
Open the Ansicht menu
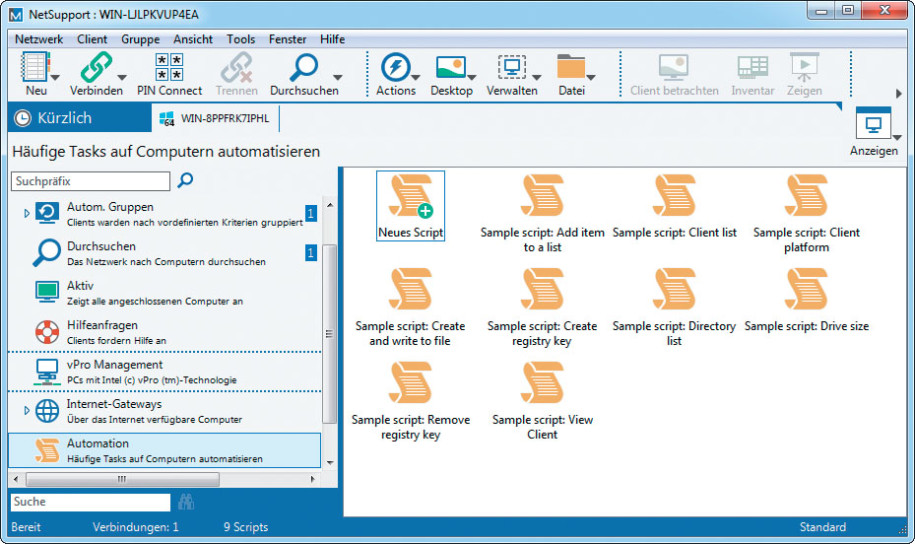tap(193, 39)
